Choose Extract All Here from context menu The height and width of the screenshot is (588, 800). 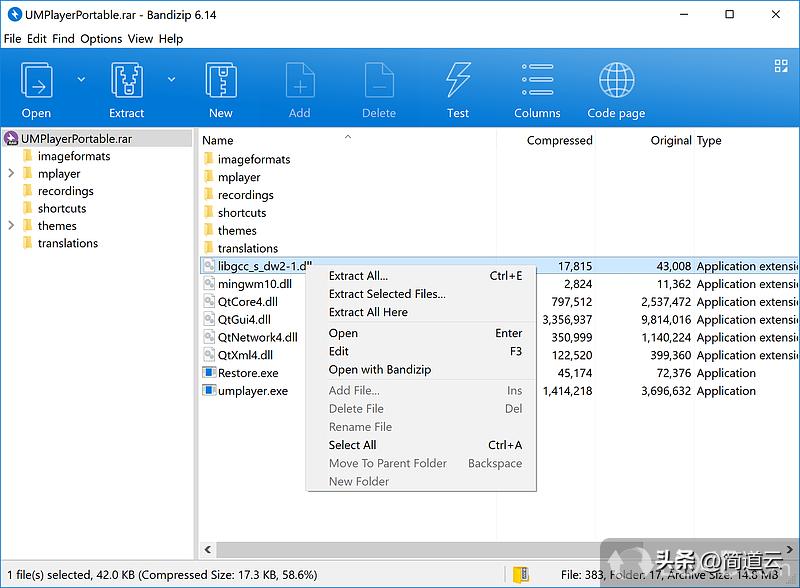pyautogui.click(x=368, y=312)
